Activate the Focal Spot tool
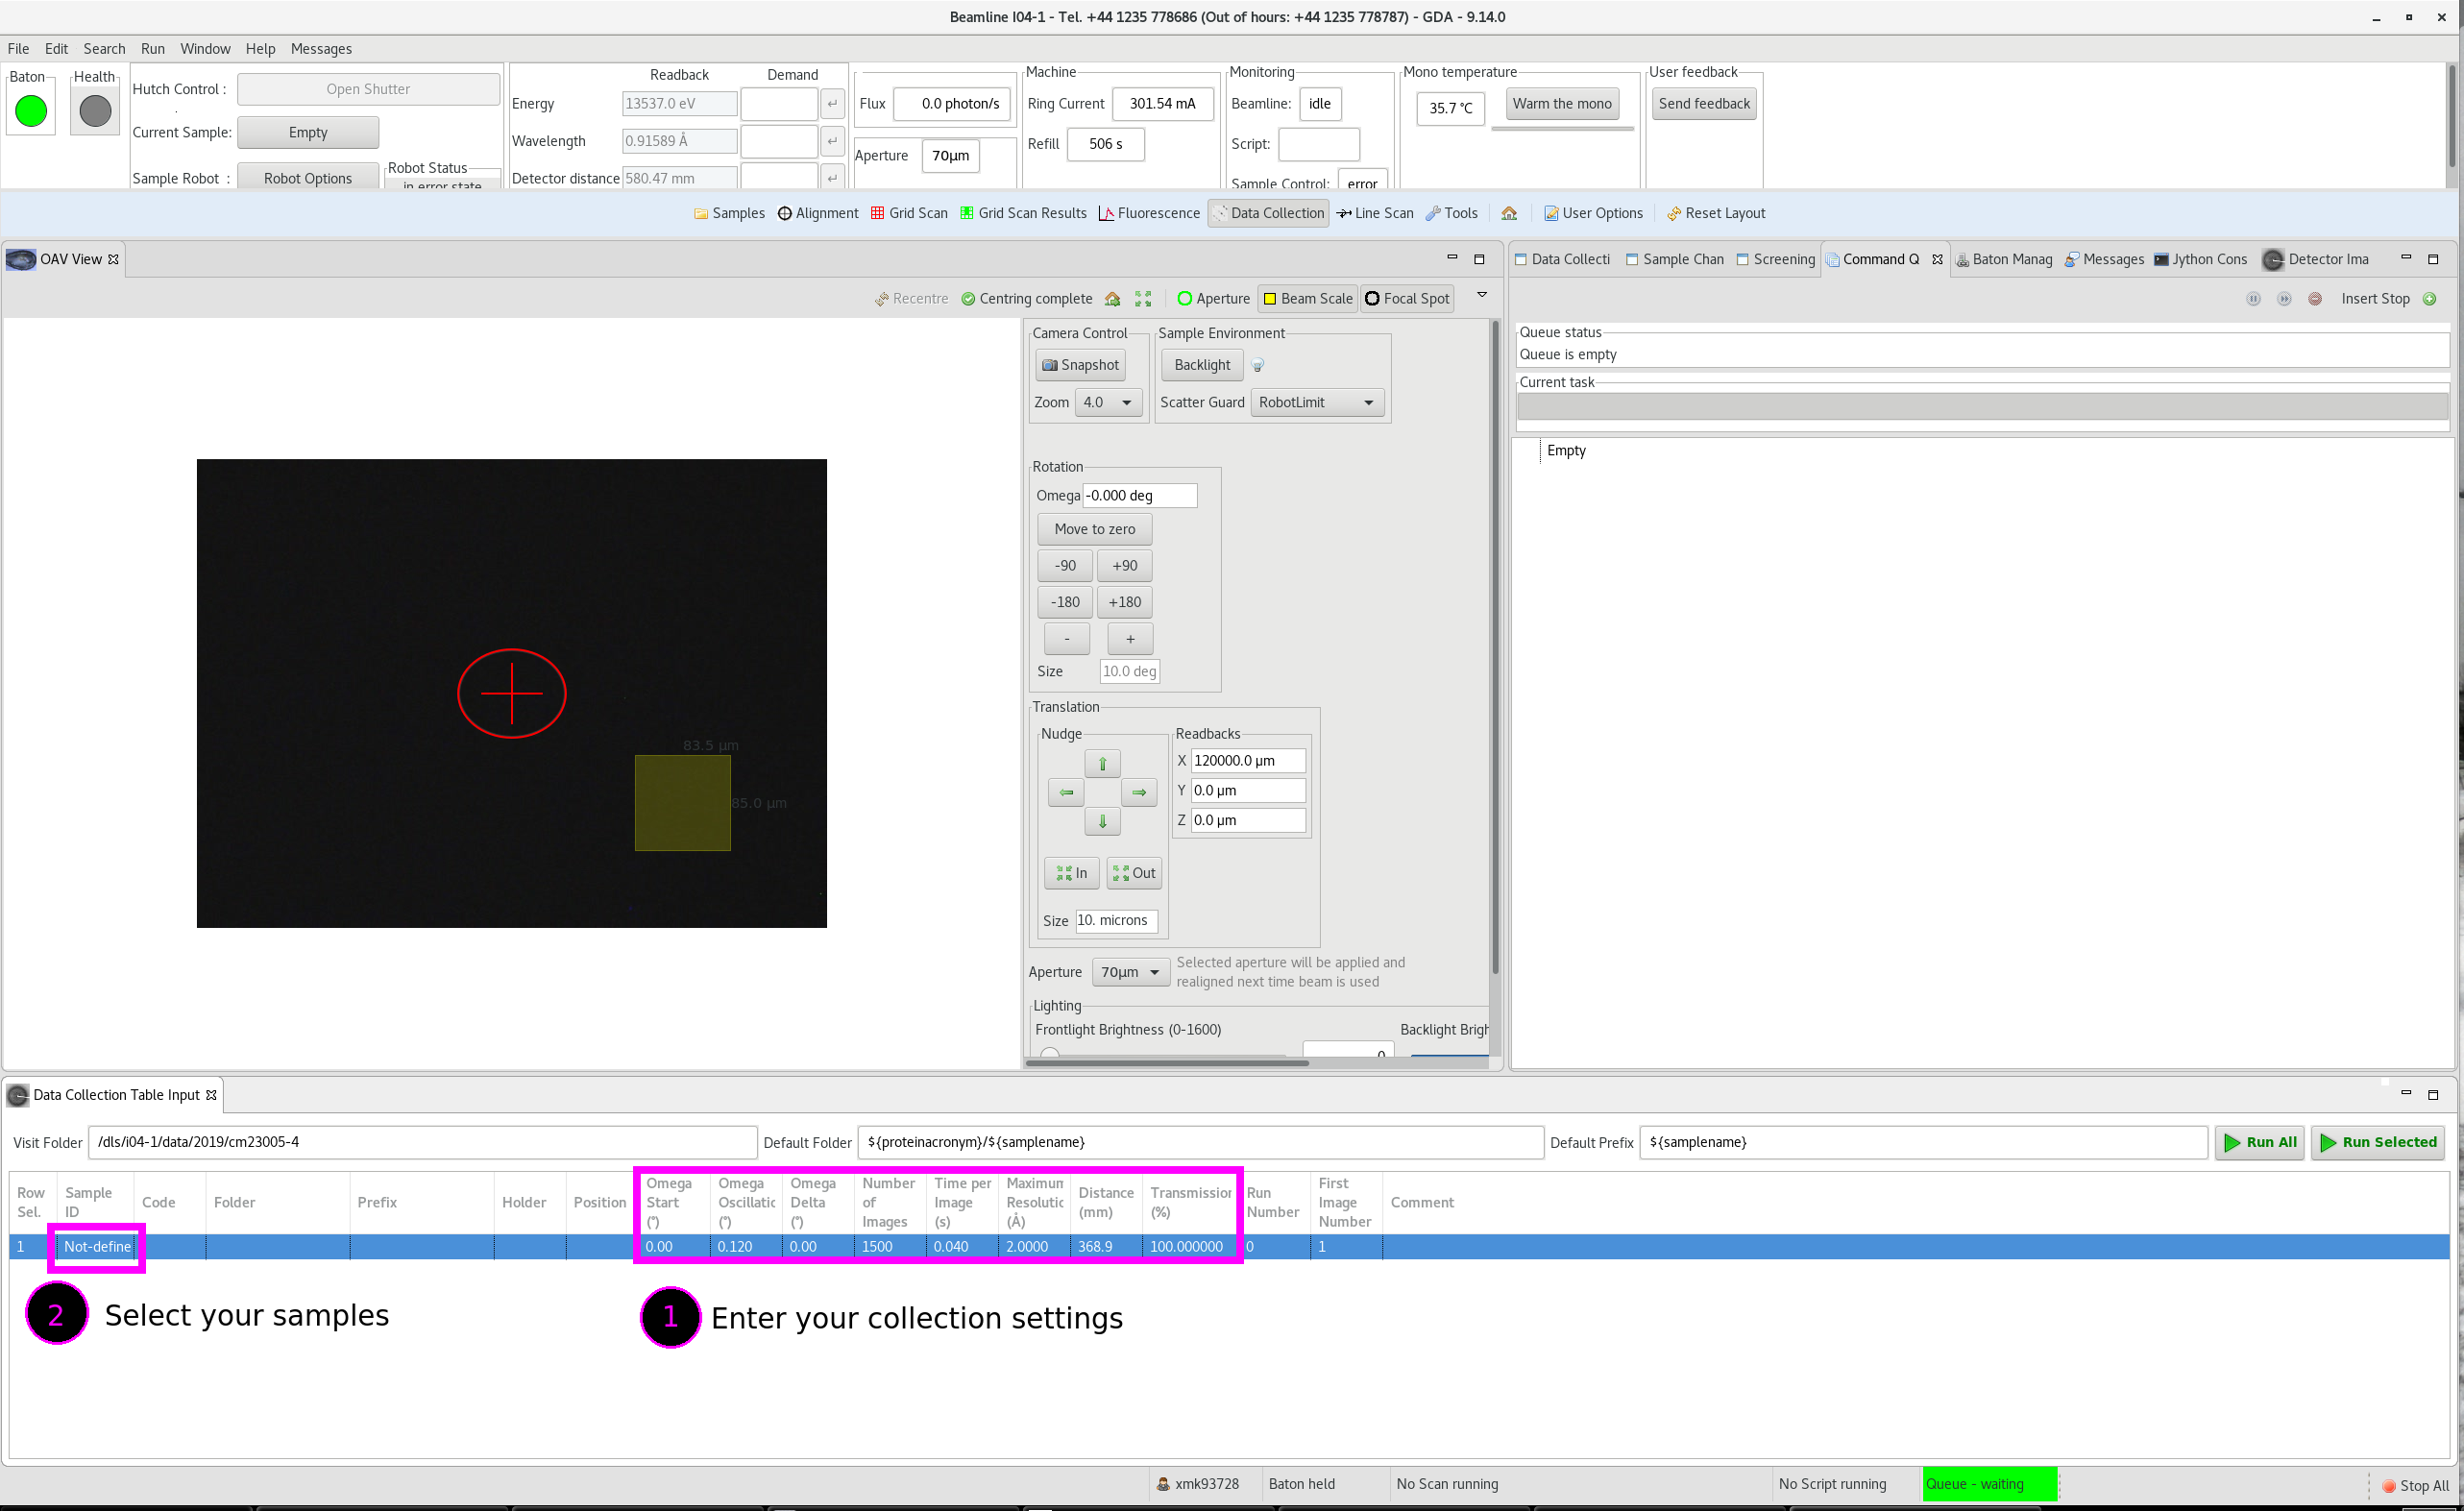 click(1407, 298)
